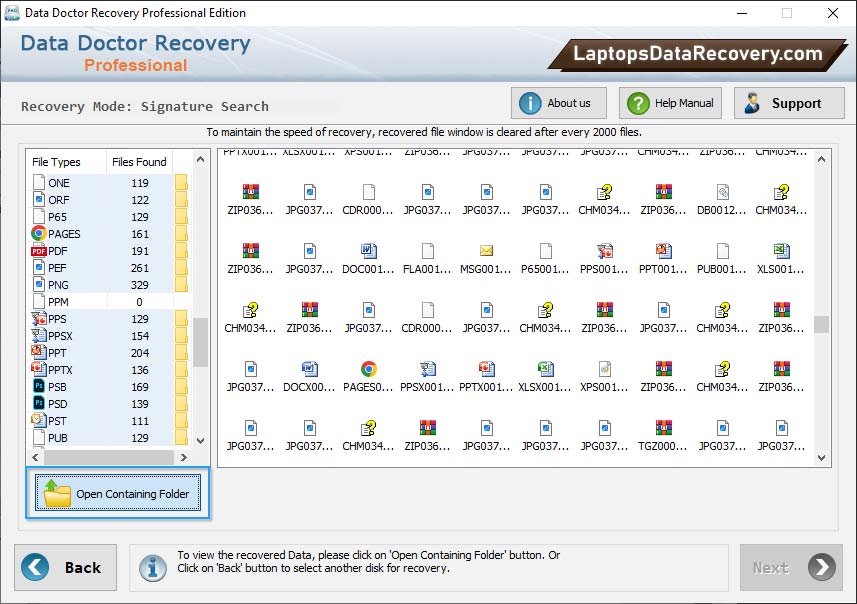This screenshot has width=857, height=604.
Task: Select the MSG001 envelope file icon
Action: [486, 250]
